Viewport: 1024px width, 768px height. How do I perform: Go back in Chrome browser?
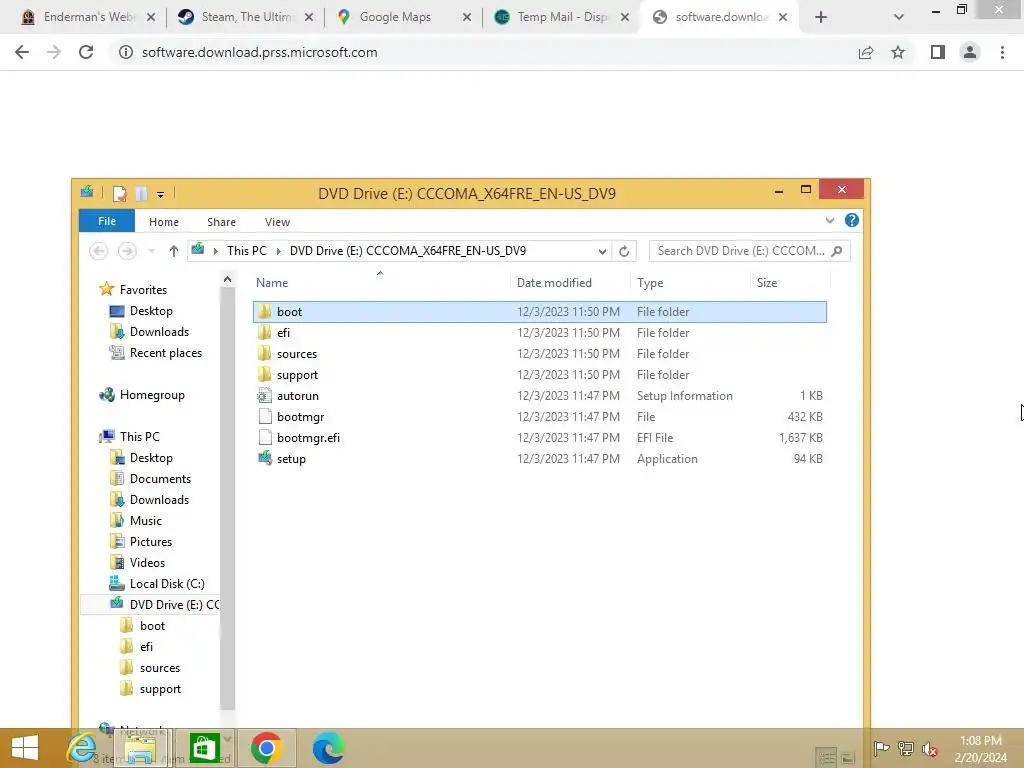click(22, 52)
